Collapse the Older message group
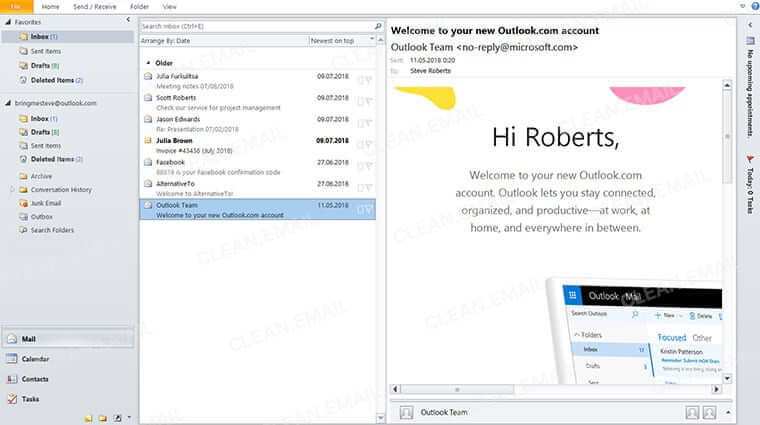Screen dimensions: 760x425 (148, 63)
